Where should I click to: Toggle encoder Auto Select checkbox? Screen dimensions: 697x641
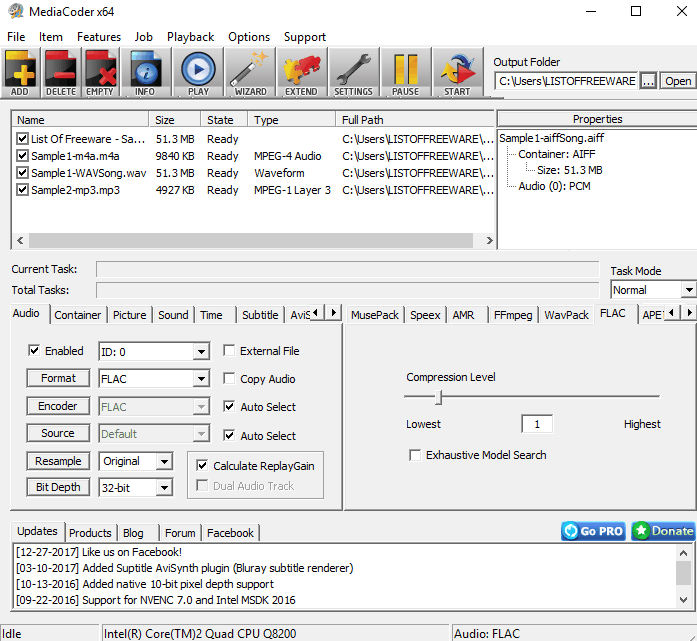[x=229, y=407]
